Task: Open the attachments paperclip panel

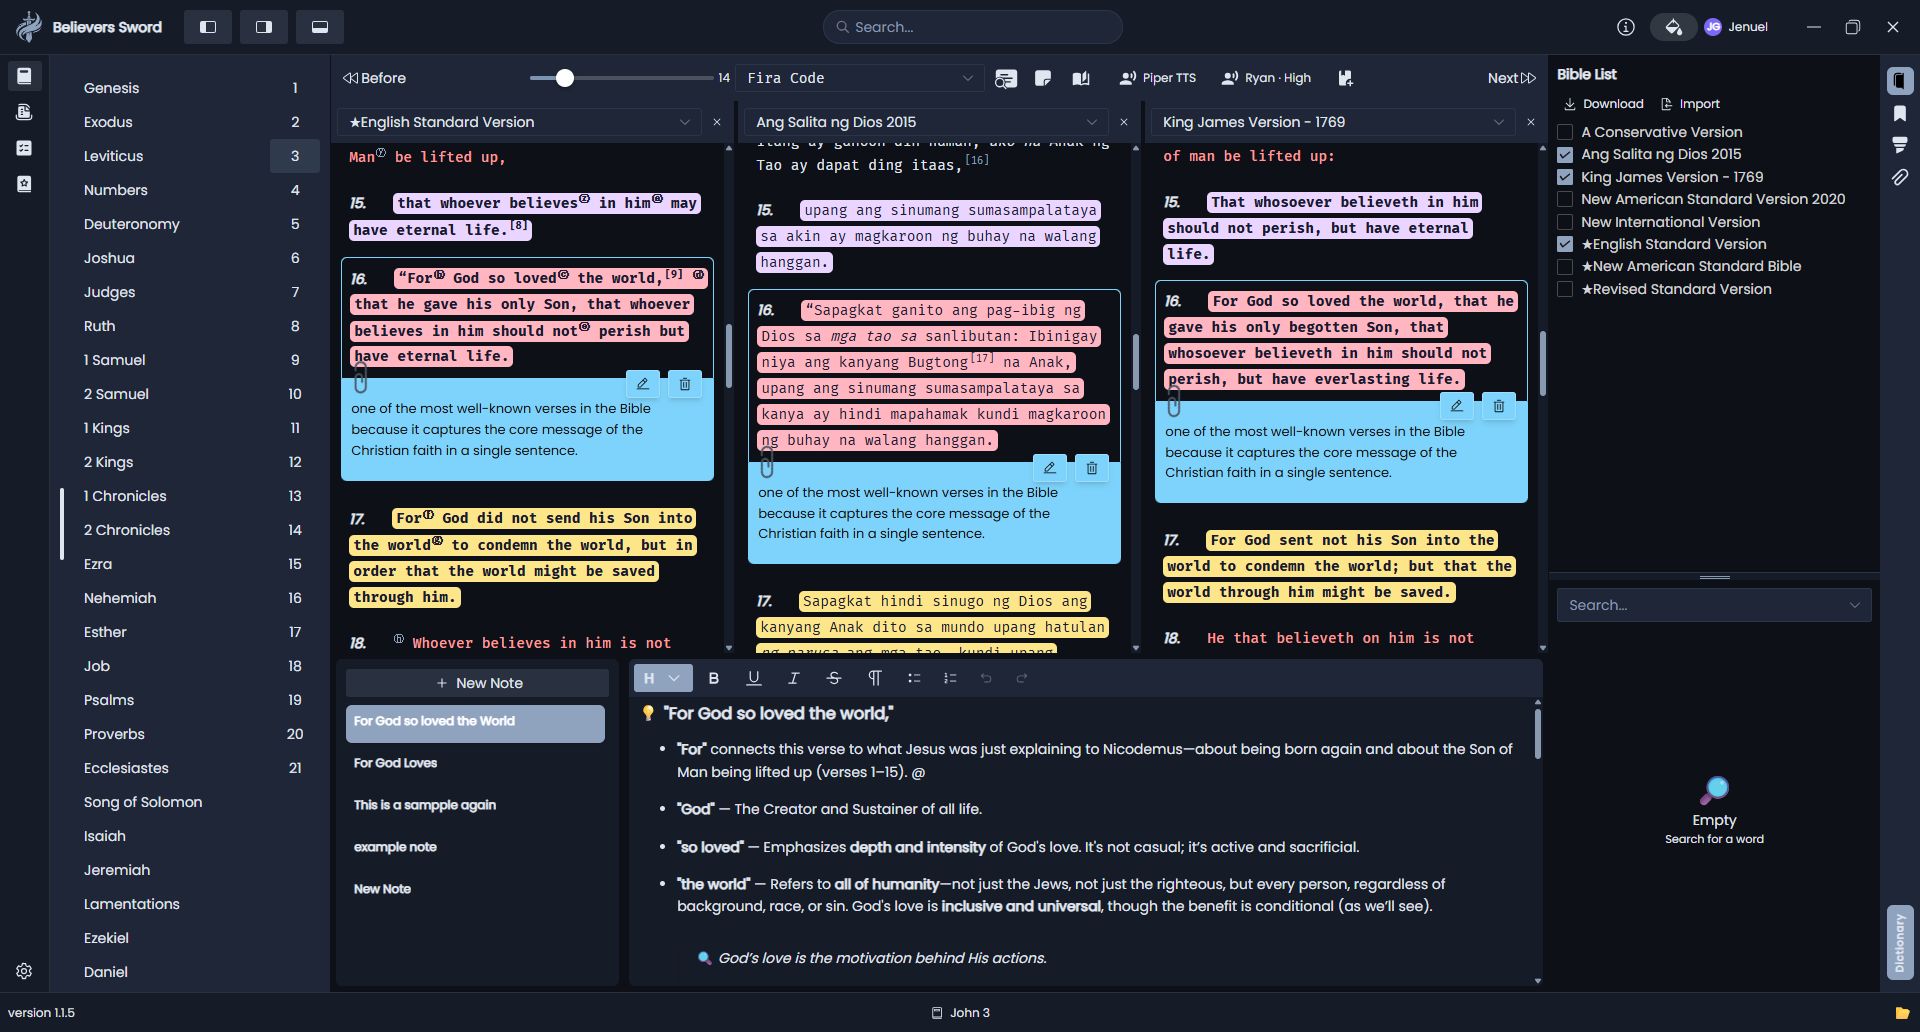Action: click(x=1901, y=178)
